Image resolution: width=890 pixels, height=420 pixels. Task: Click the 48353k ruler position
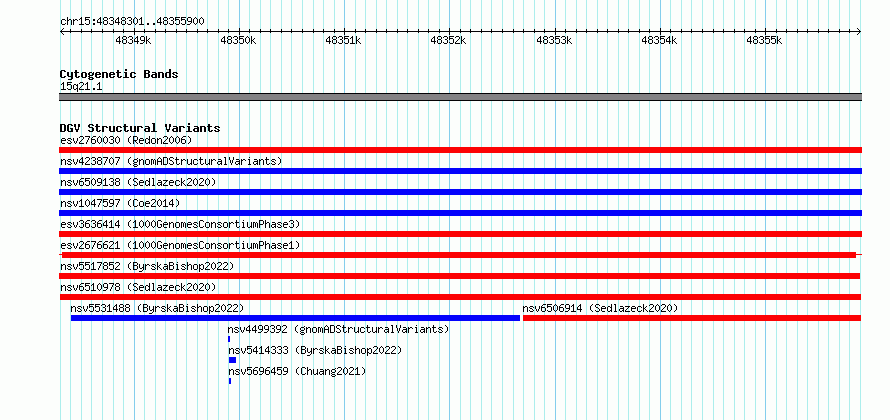click(555, 40)
